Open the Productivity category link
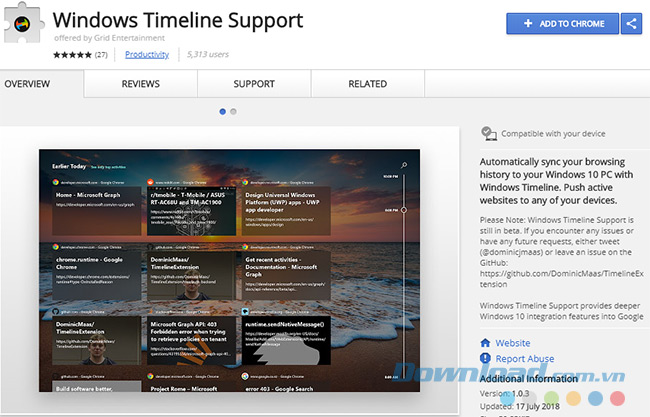650x417 pixels. (147, 54)
